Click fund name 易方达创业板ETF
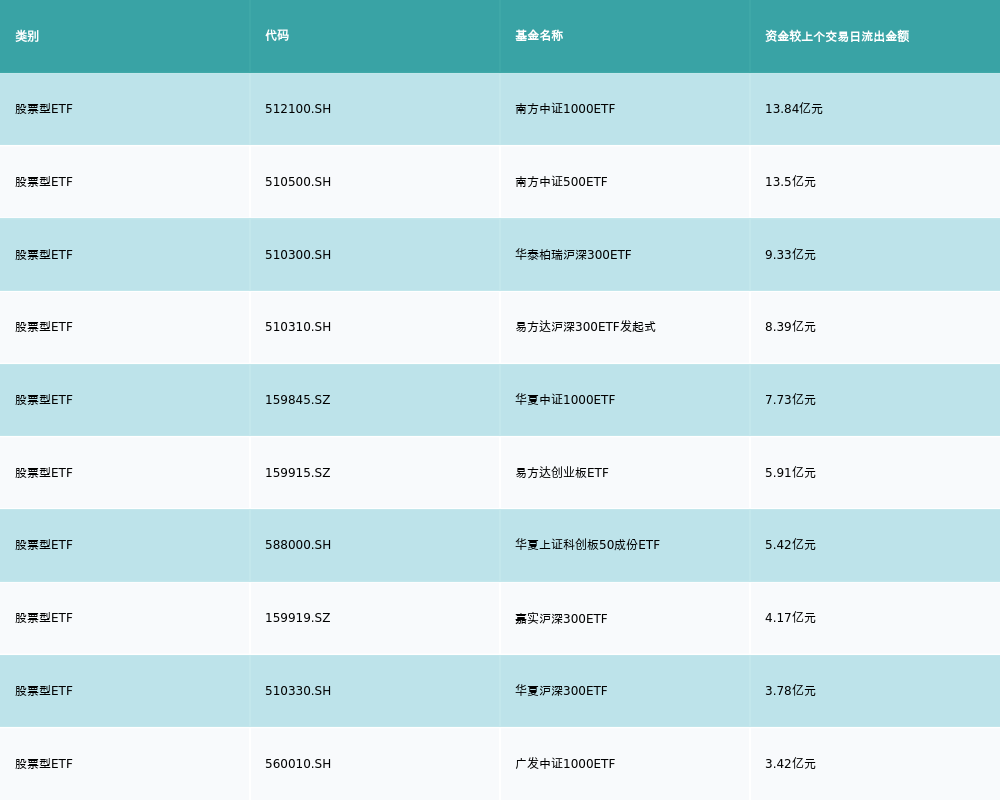 point(562,473)
